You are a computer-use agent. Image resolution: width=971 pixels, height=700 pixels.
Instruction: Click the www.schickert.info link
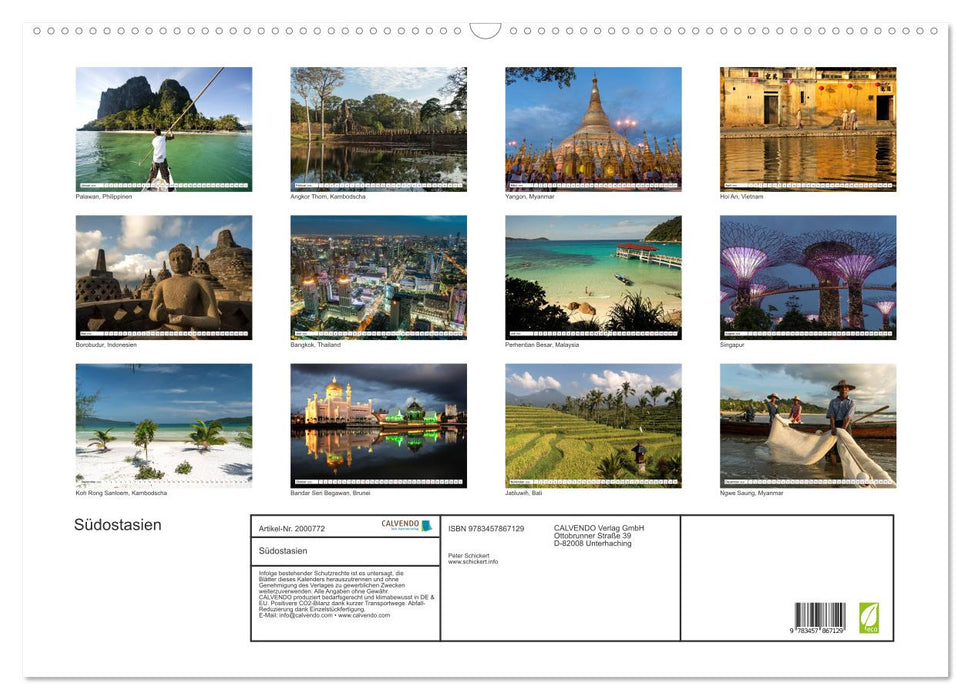[x=473, y=560]
